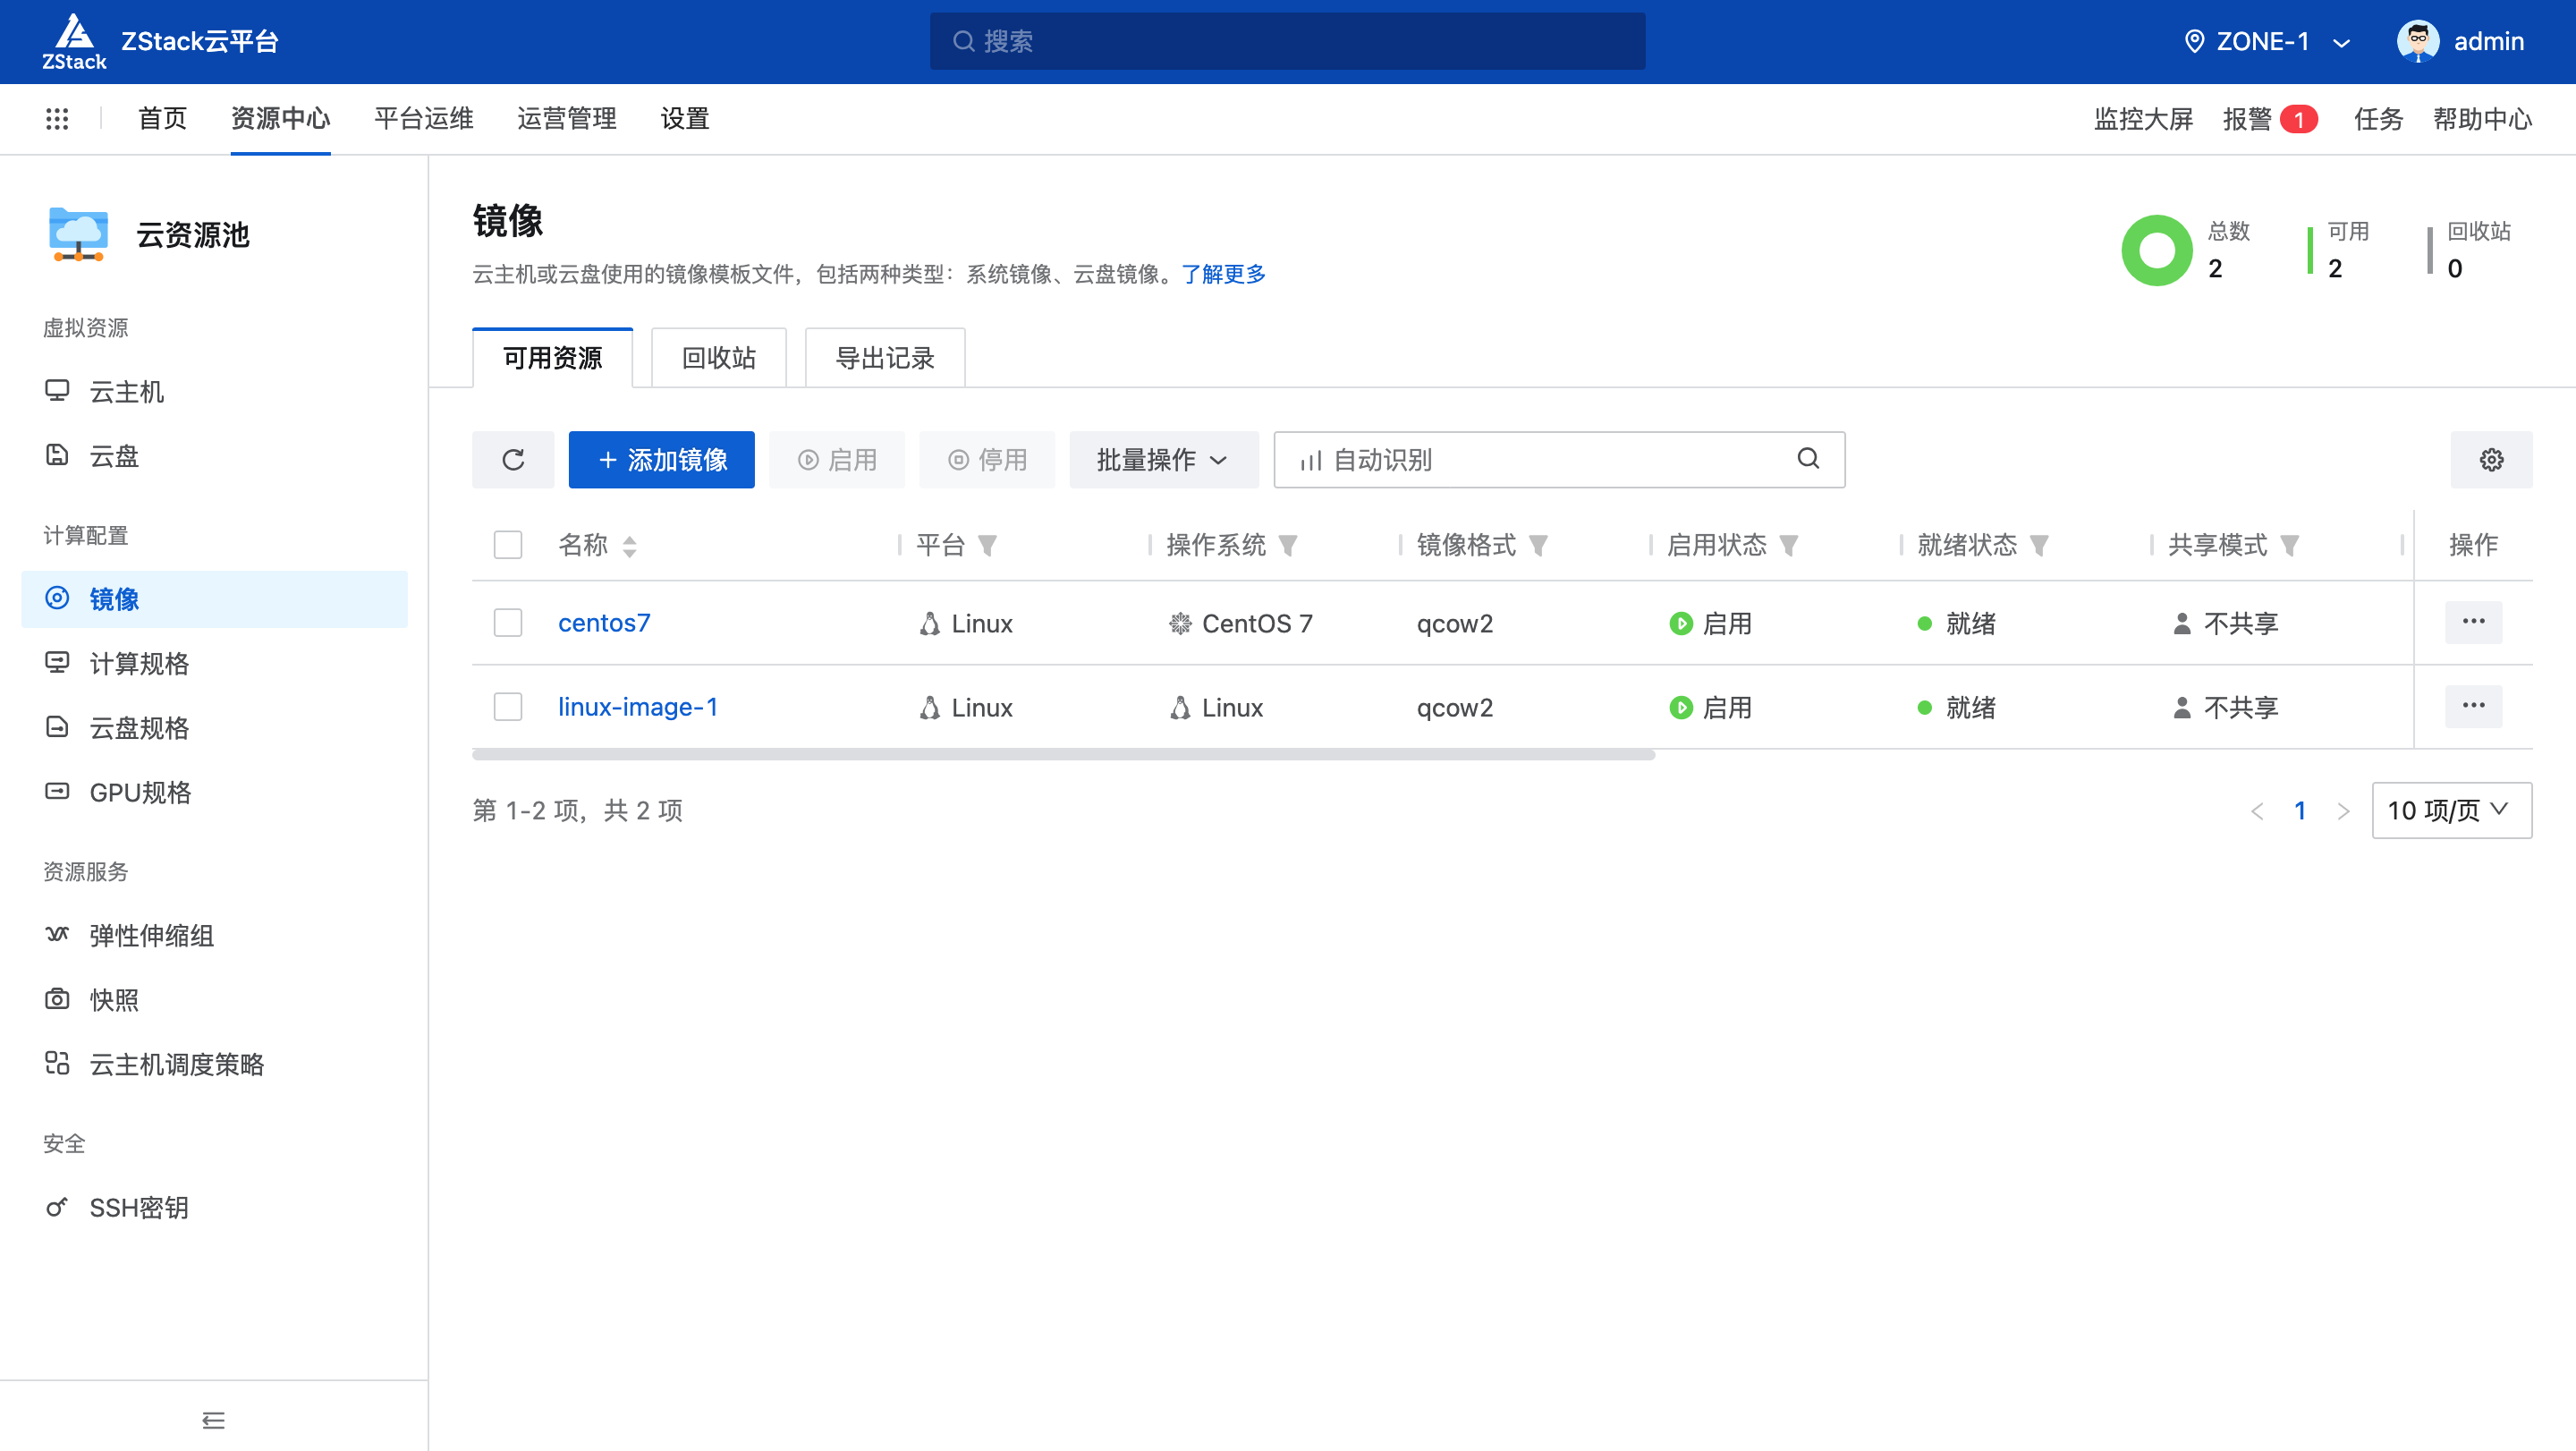Open 计算规格 in the sidebar
2576x1451 pixels.
214,664
